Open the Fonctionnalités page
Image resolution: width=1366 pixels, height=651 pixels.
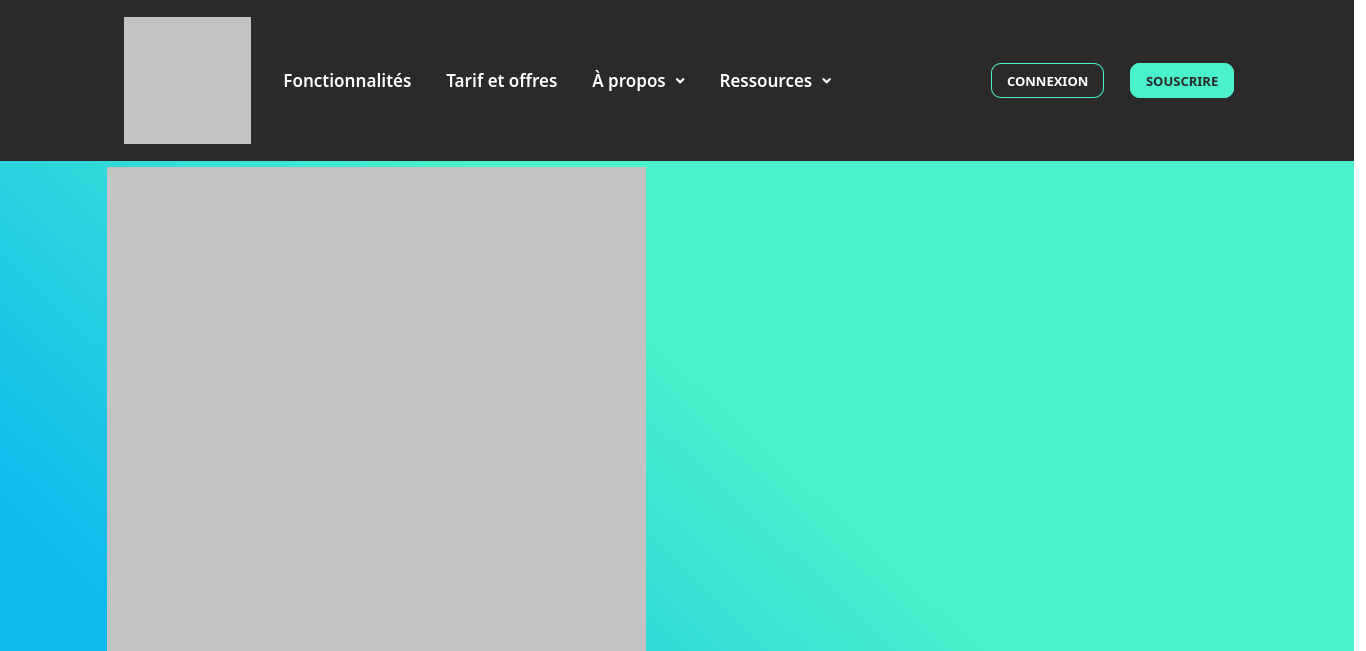347,81
